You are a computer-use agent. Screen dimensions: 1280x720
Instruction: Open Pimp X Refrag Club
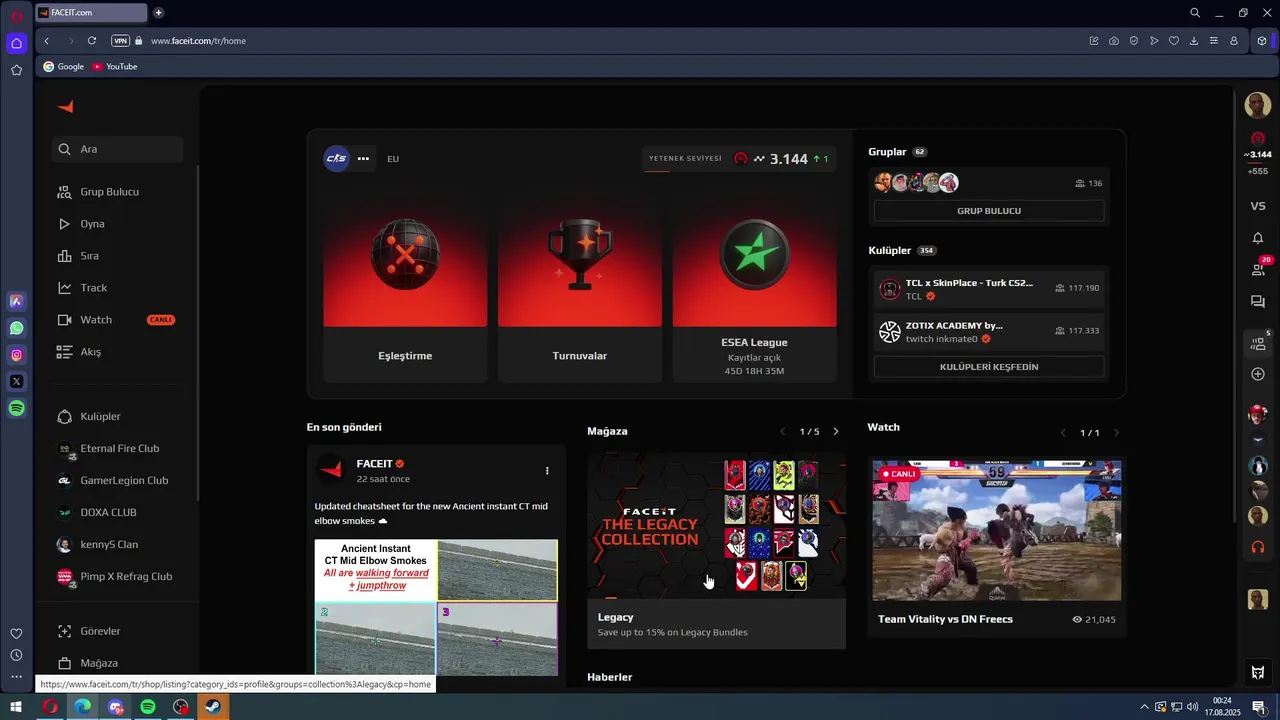click(126, 576)
